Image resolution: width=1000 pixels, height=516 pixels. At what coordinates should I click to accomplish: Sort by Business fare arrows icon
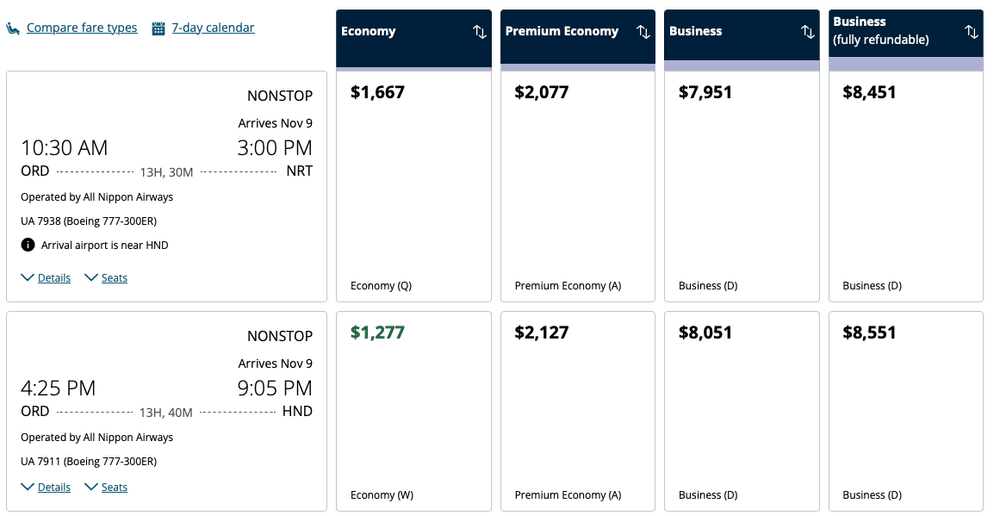coord(807,32)
